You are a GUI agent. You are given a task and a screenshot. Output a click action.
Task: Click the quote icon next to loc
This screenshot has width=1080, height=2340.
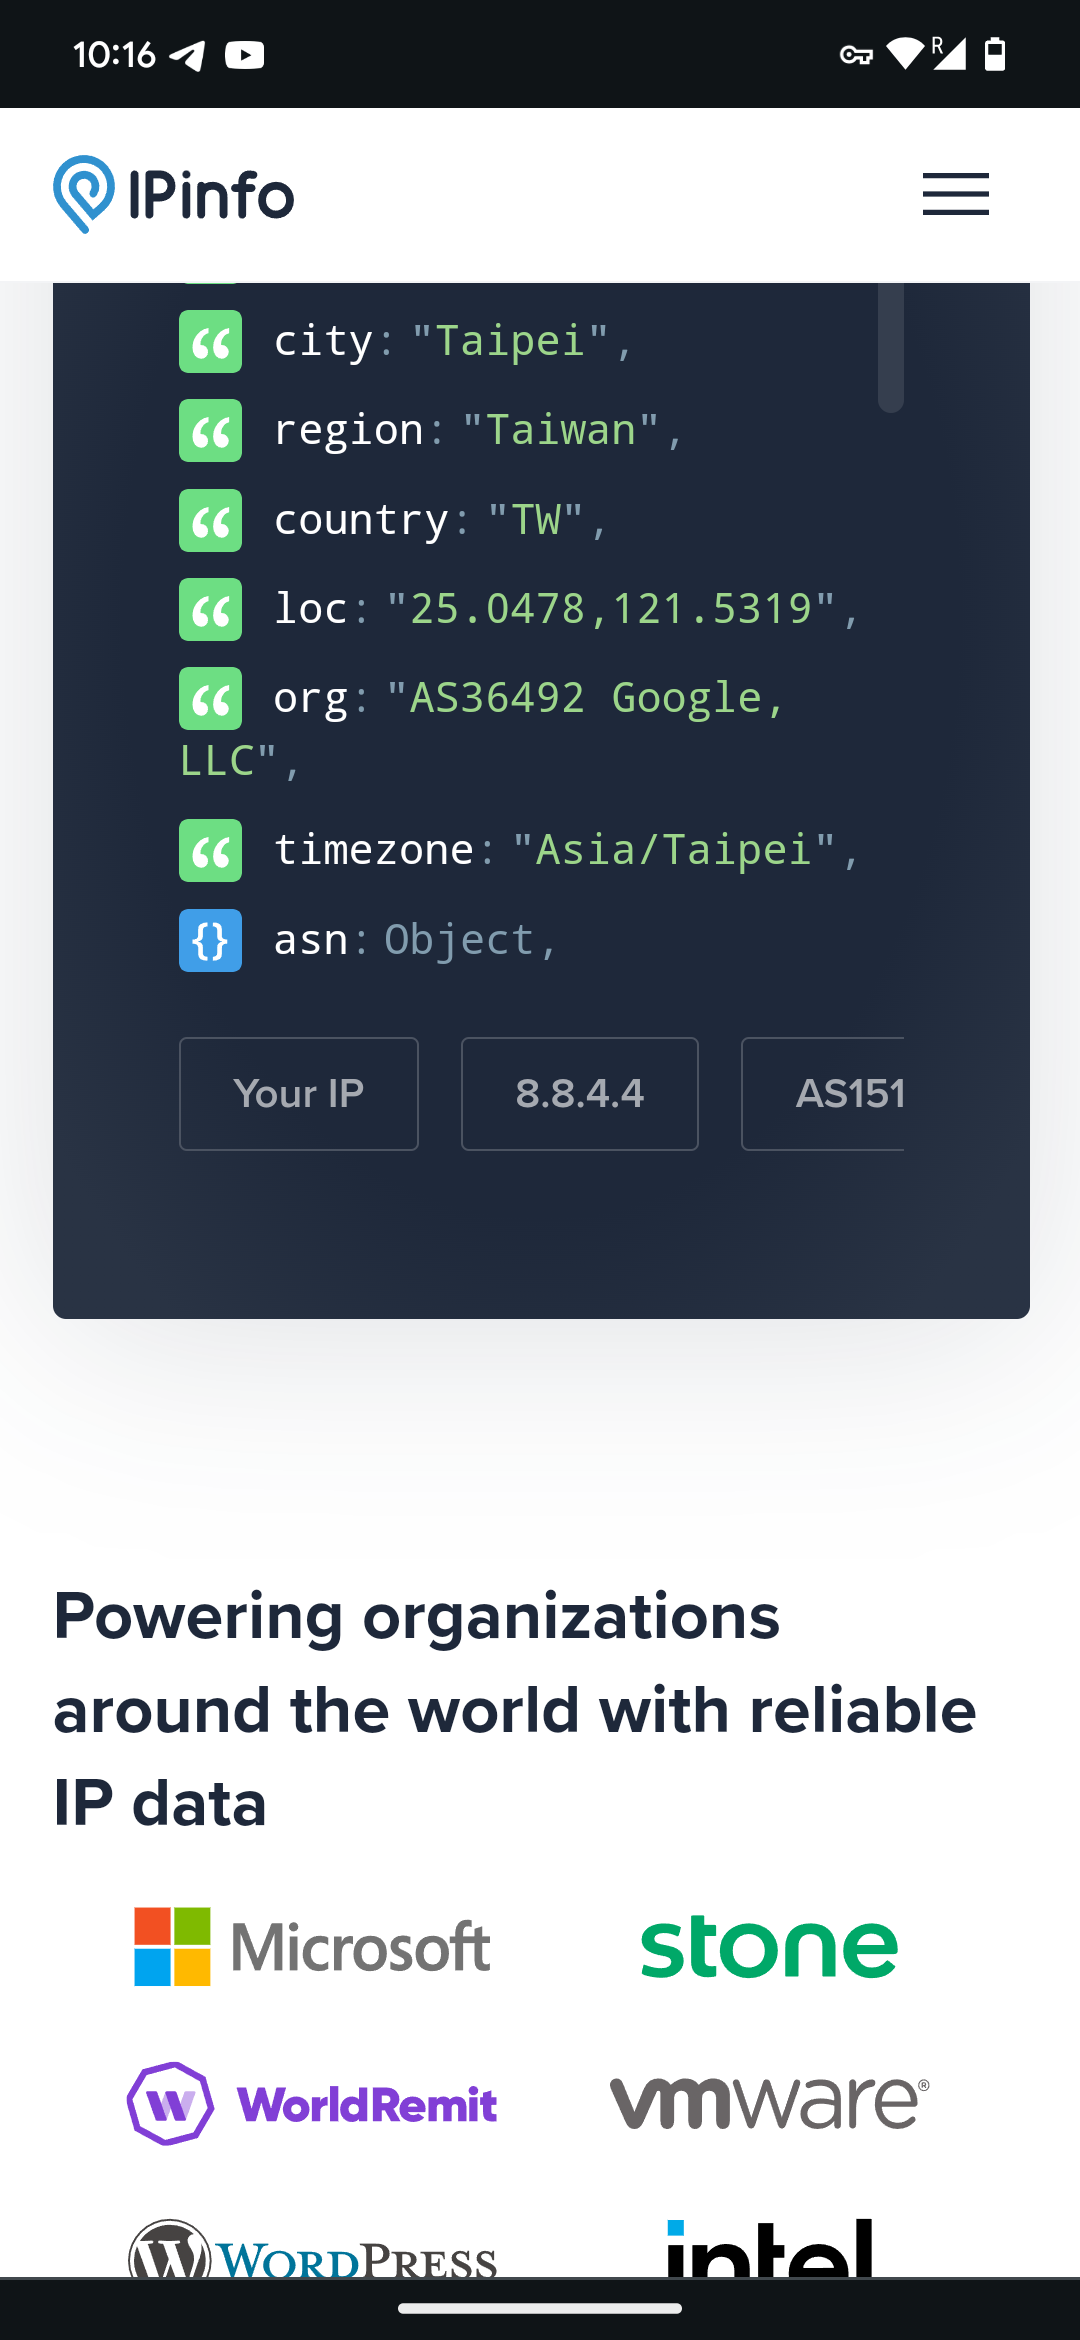tap(210, 609)
